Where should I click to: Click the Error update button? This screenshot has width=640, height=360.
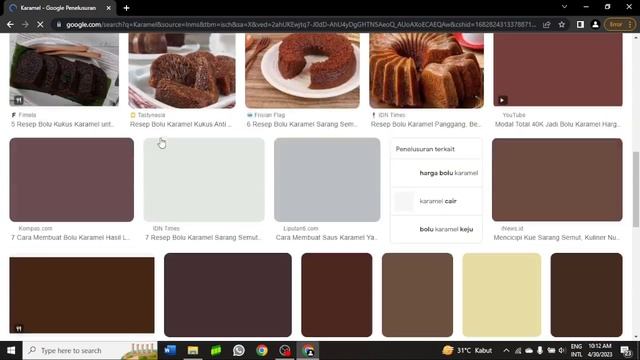620,24
